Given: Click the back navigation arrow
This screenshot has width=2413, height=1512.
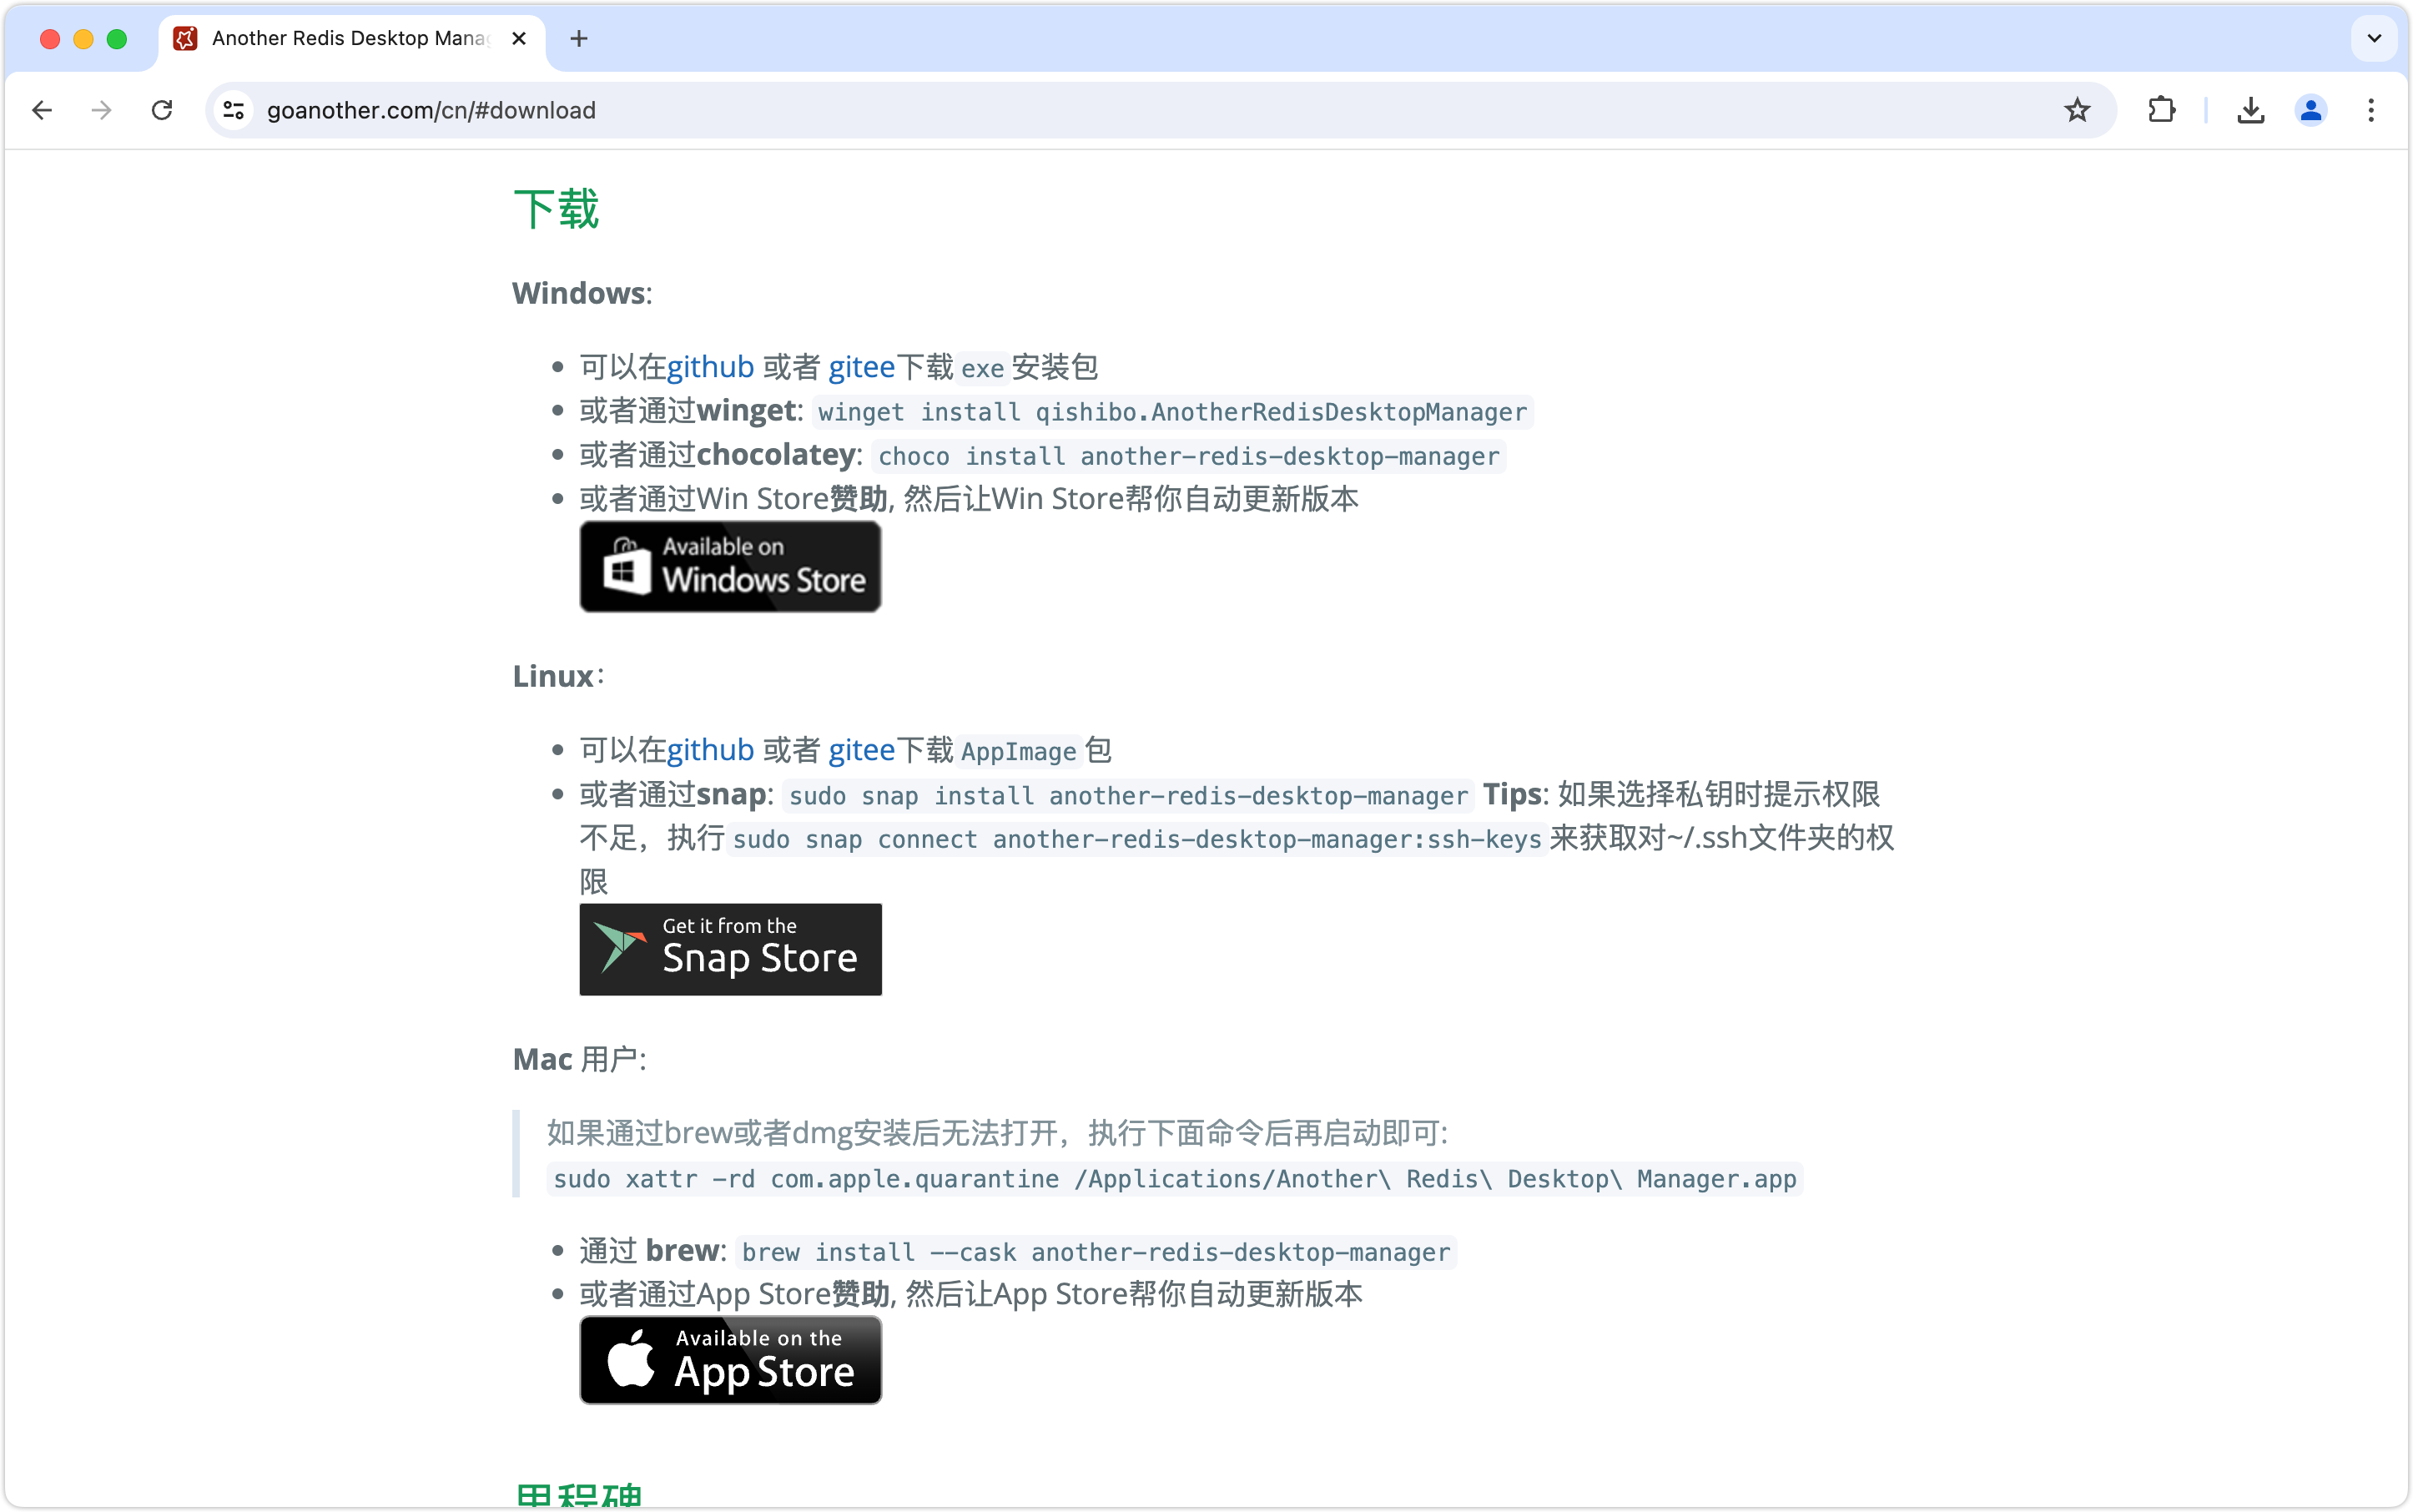Looking at the screenshot, I should [x=42, y=110].
